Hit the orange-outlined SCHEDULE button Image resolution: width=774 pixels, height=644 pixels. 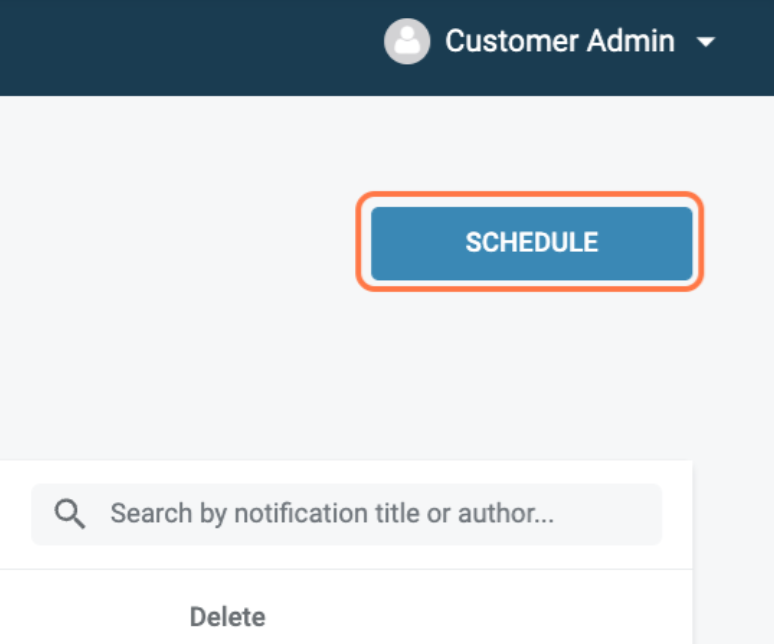tap(531, 243)
